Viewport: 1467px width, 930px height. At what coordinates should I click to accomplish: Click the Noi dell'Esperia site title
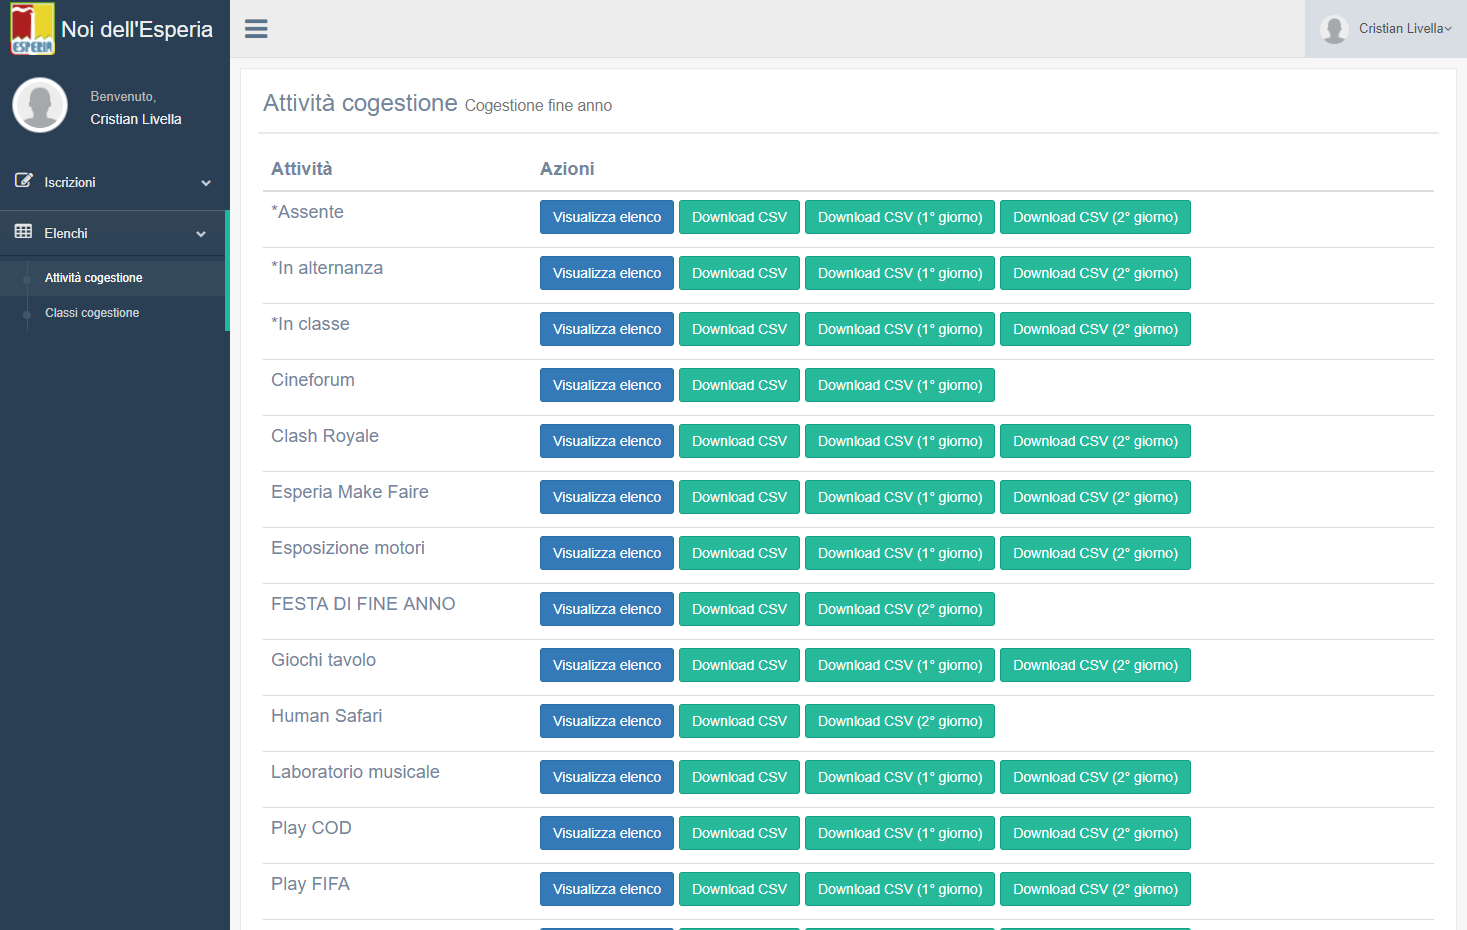[137, 29]
